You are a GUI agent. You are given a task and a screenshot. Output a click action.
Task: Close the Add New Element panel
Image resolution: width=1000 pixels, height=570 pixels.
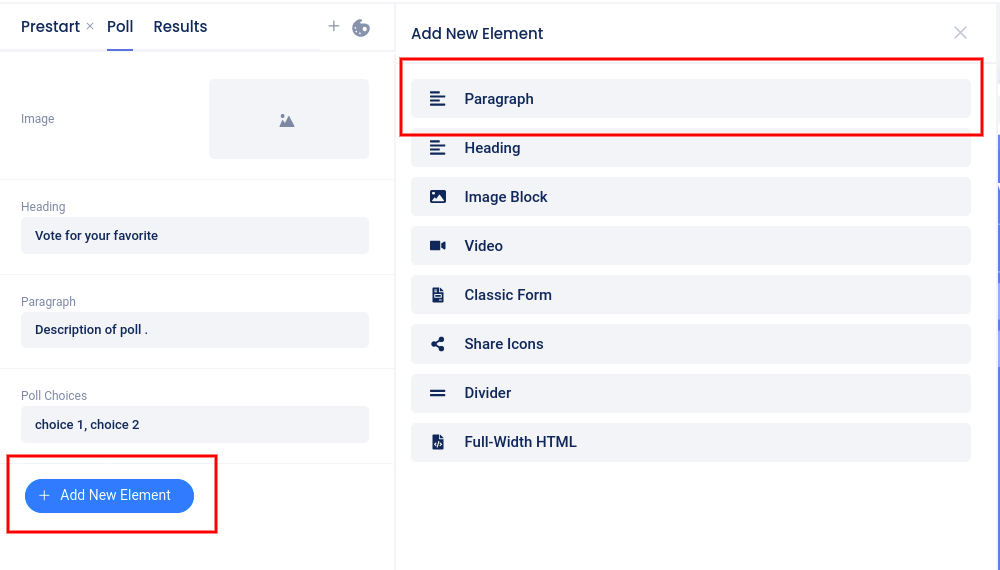coord(960,33)
